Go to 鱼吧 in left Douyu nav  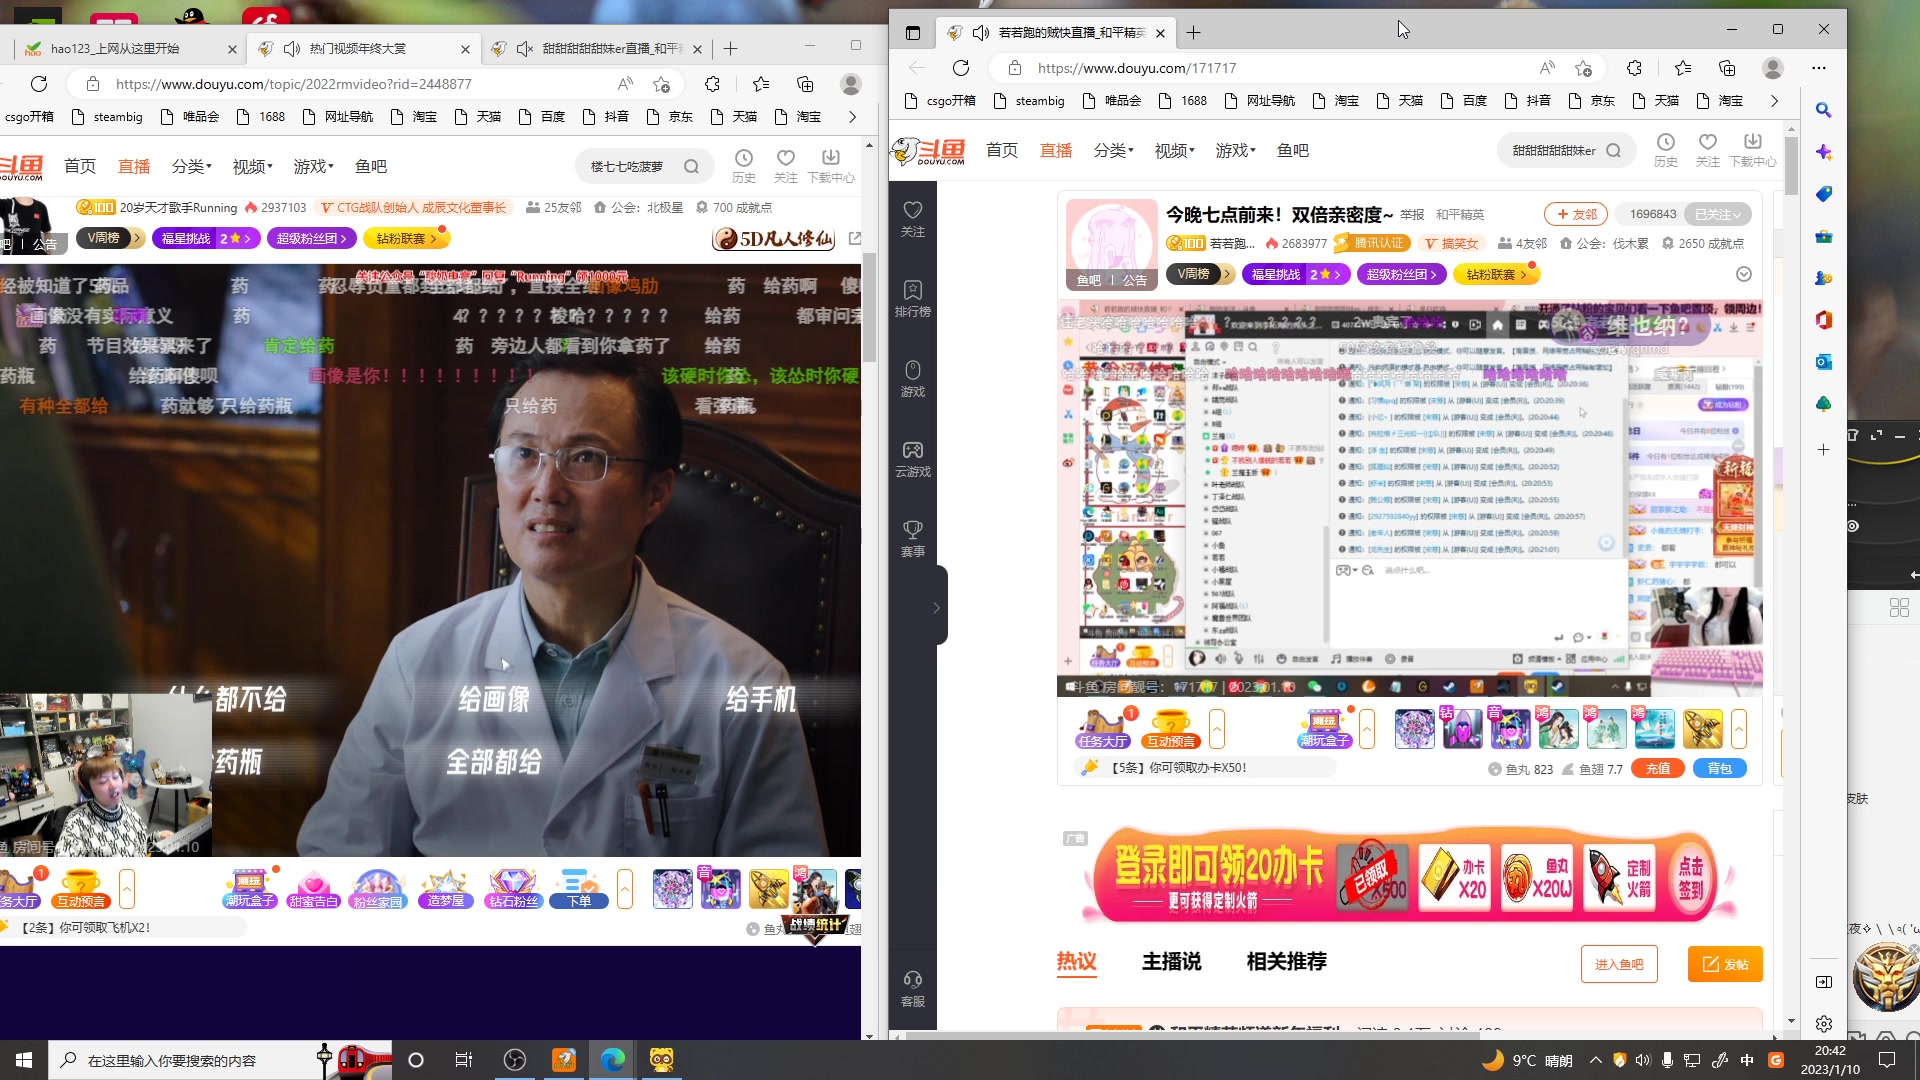(370, 166)
